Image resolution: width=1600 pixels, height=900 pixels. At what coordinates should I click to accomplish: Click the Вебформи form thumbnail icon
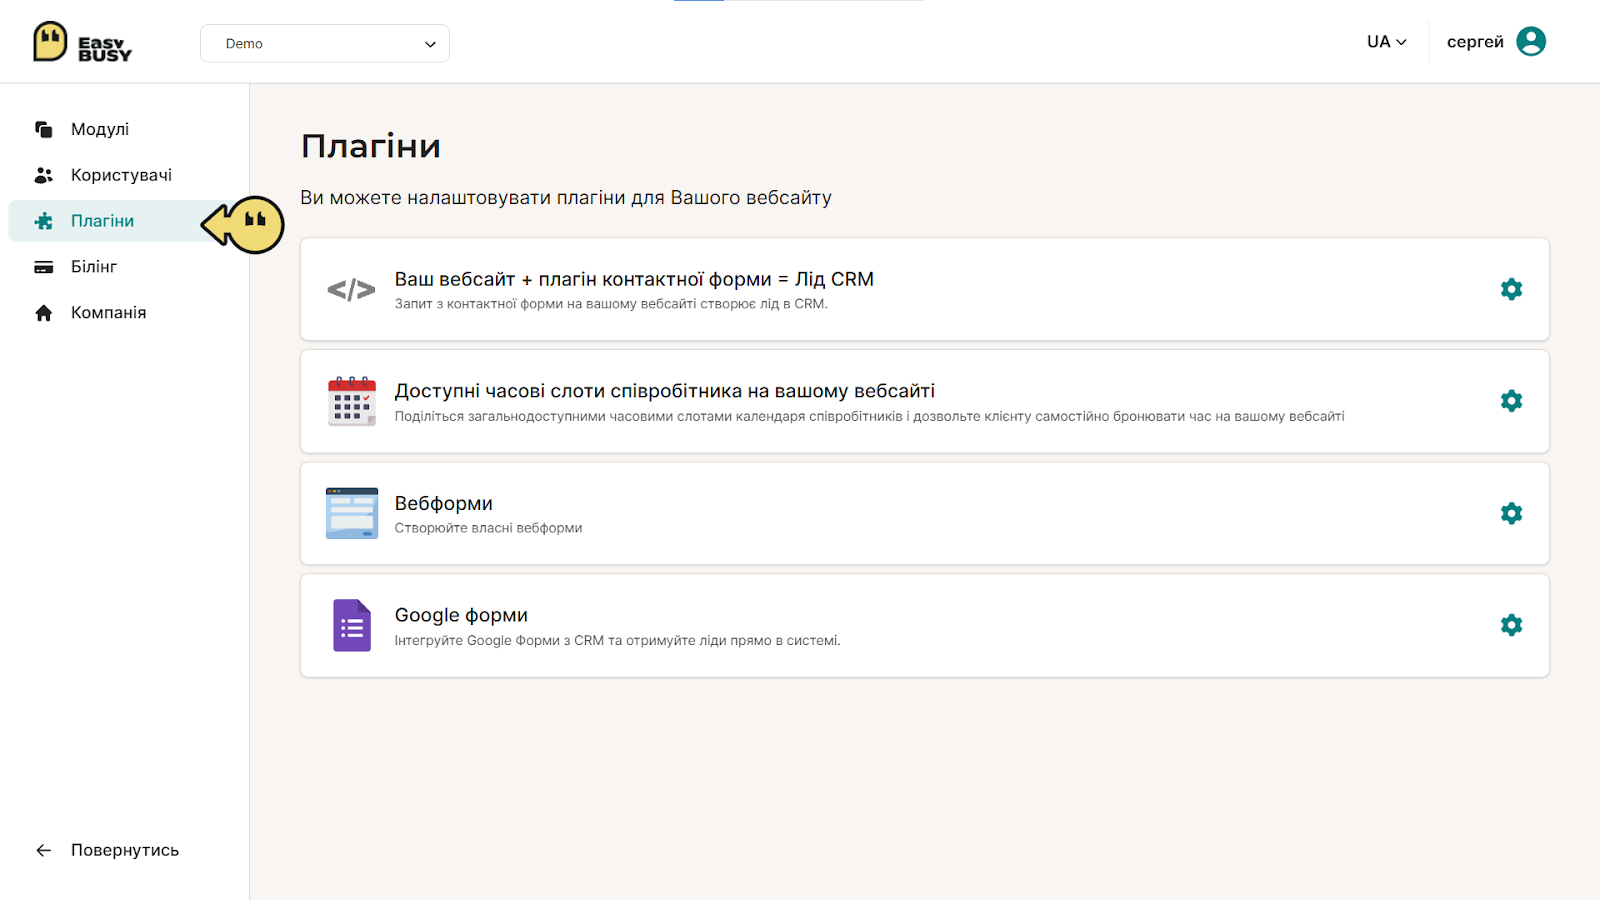coord(352,513)
